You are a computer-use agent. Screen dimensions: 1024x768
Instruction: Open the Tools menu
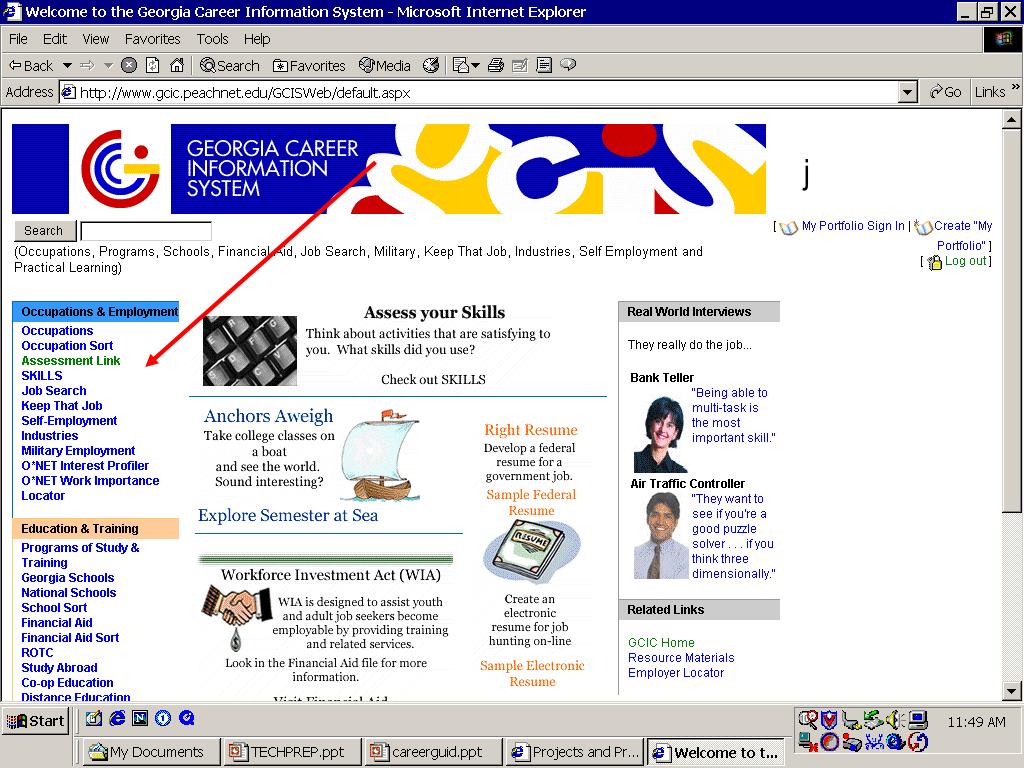212,39
